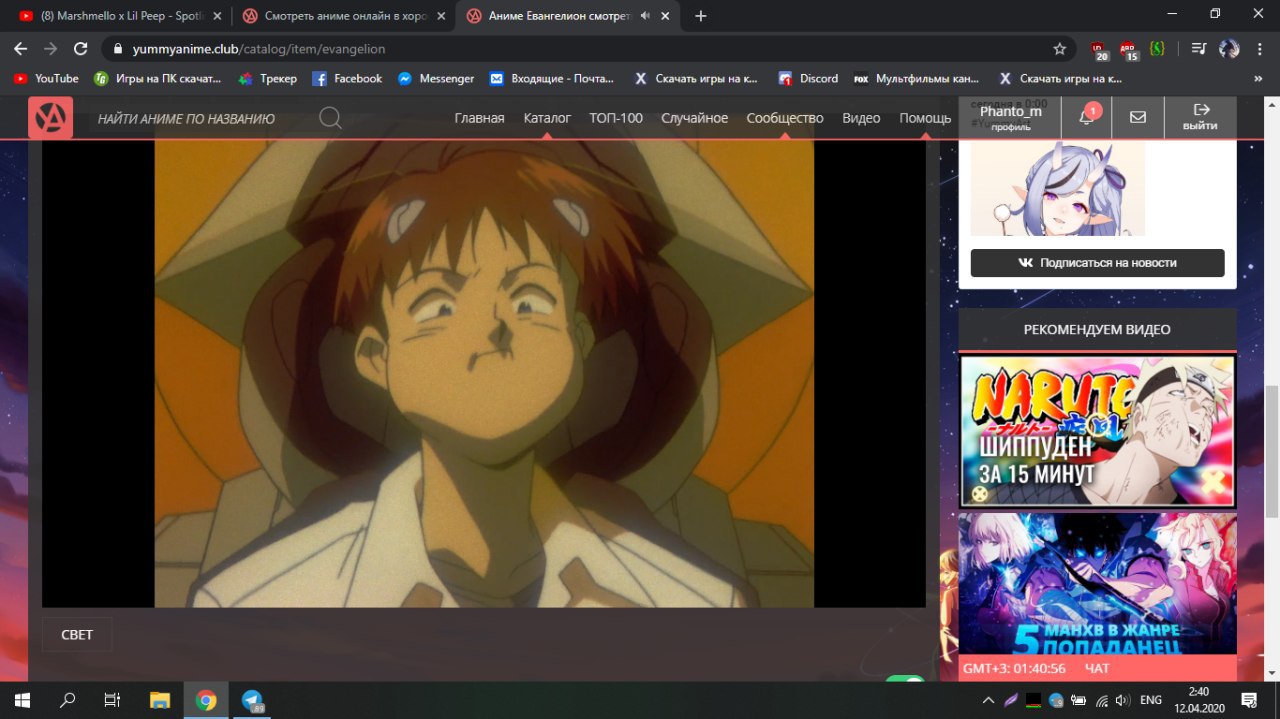Open Discord bookmark
Image resolution: width=1280 pixels, height=719 pixels.
tap(808, 78)
